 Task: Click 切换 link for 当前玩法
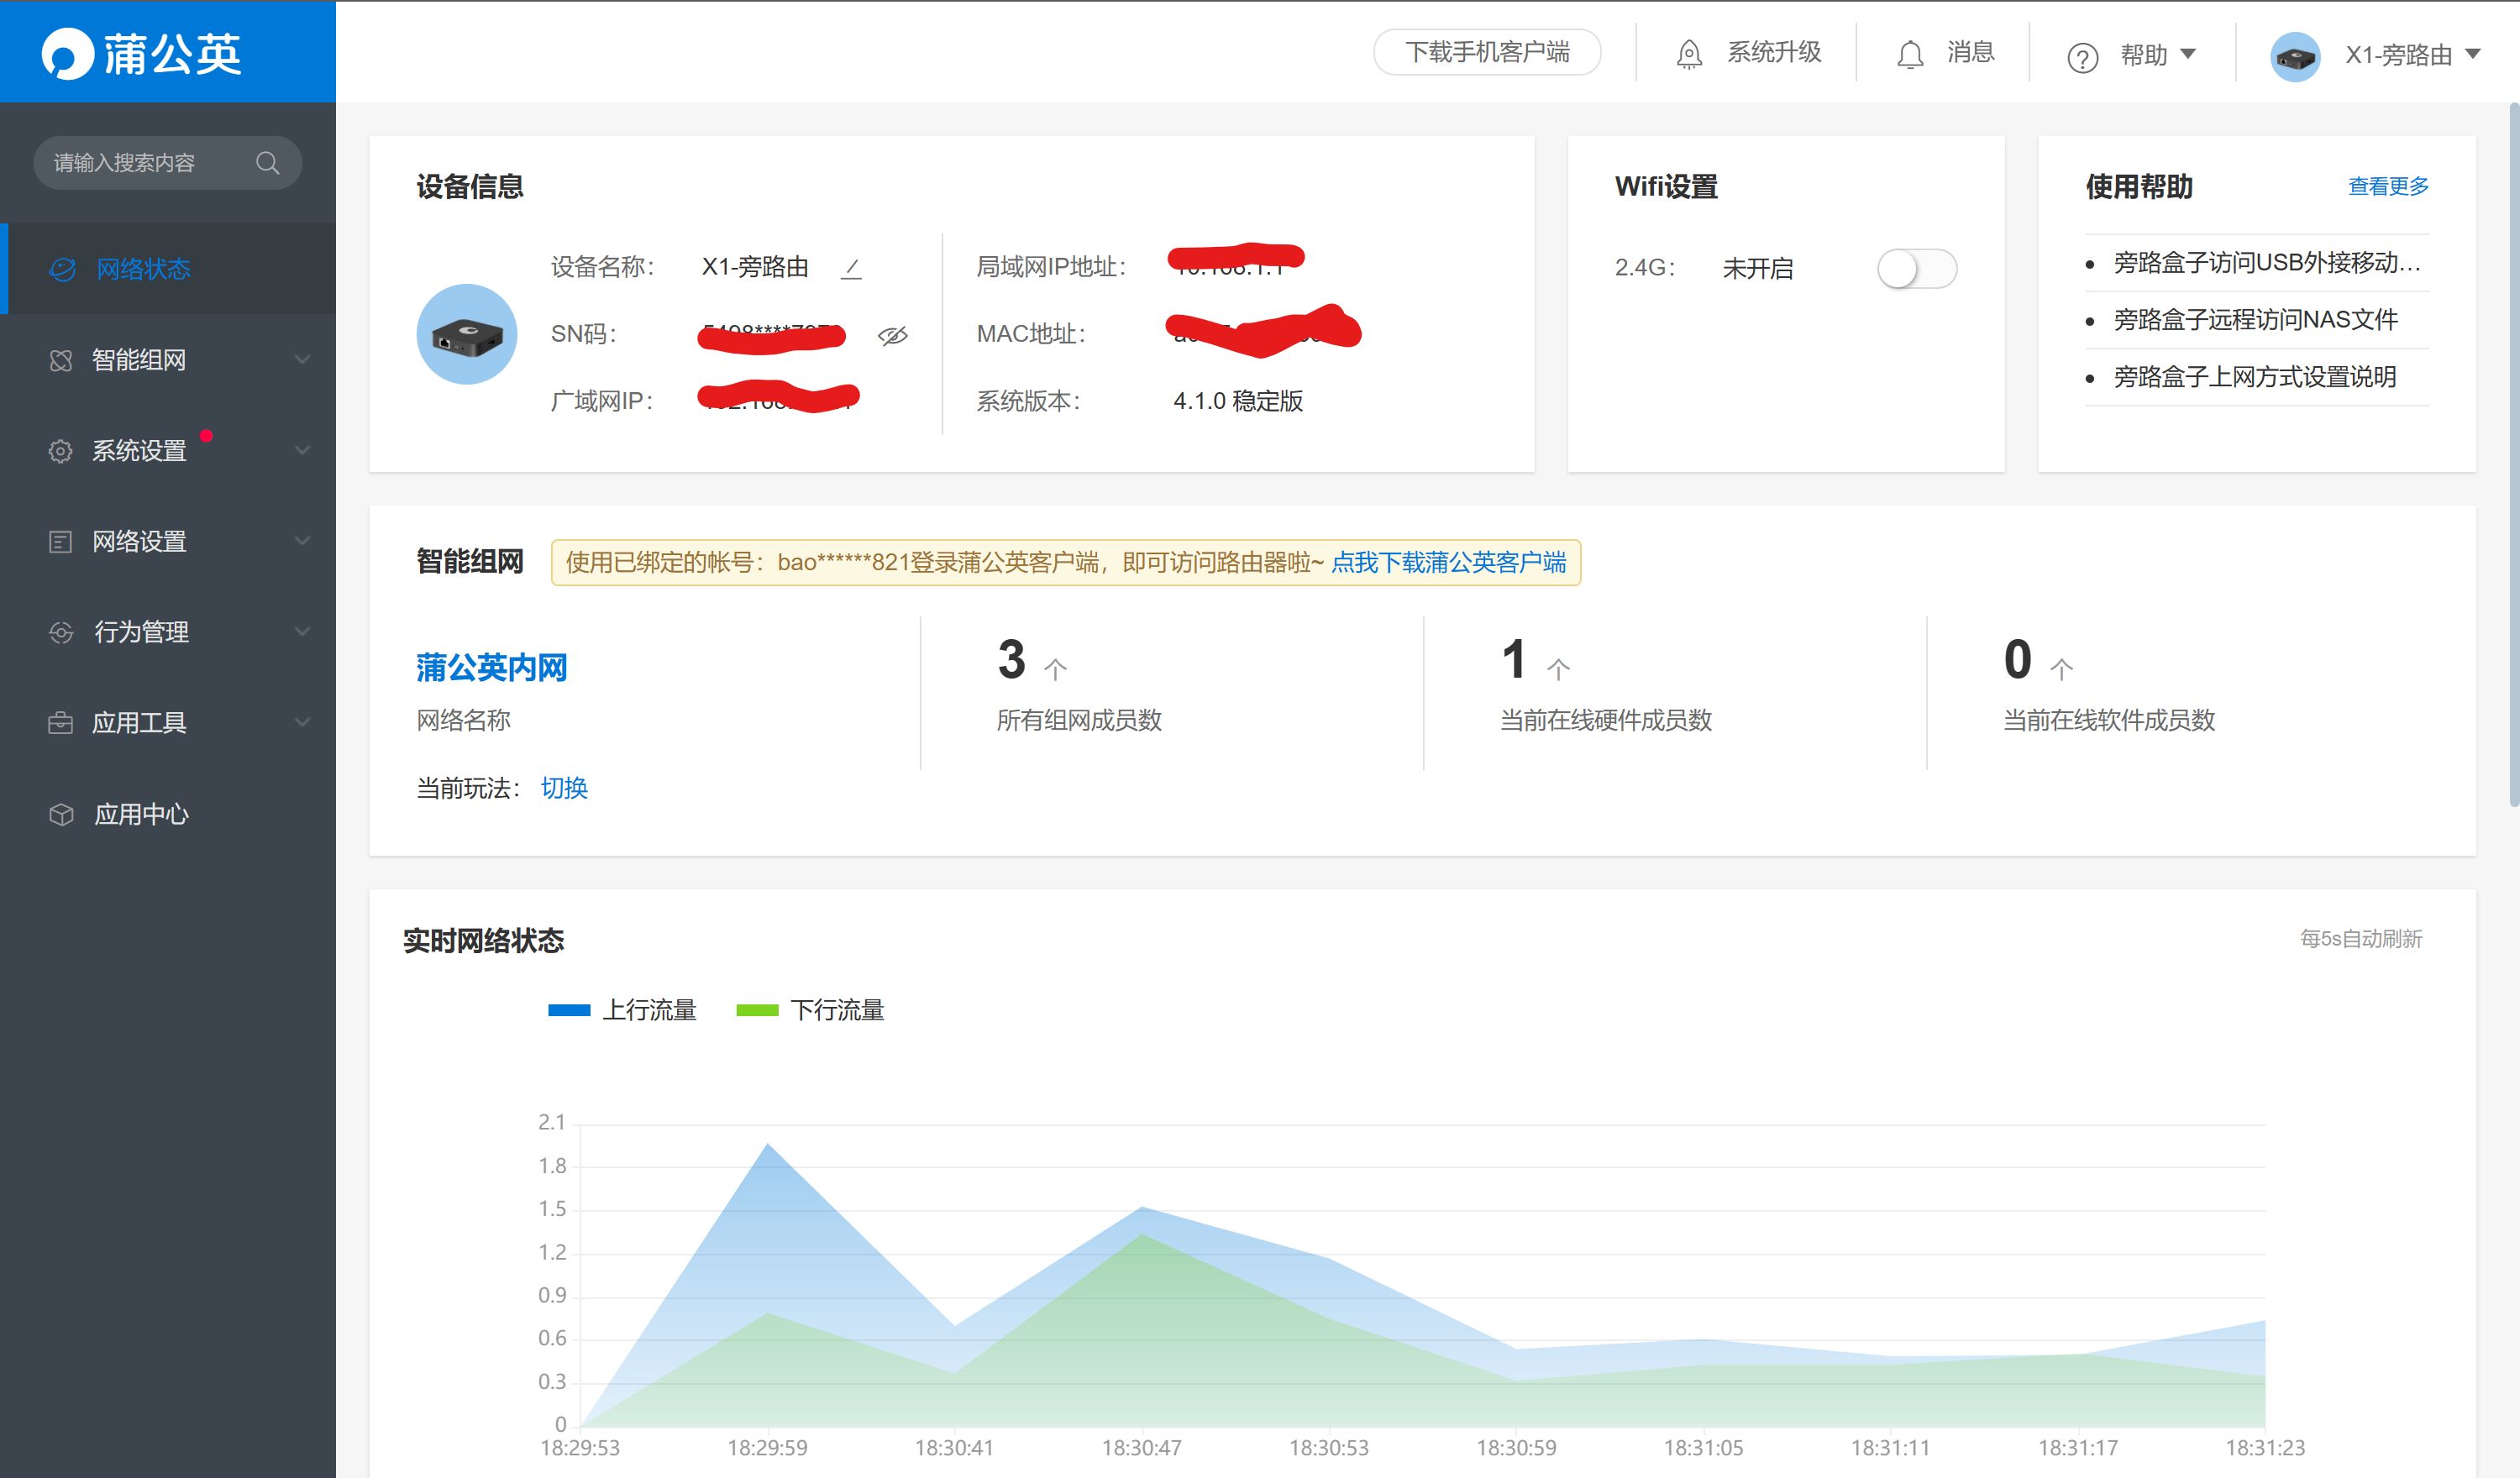pyautogui.click(x=564, y=788)
